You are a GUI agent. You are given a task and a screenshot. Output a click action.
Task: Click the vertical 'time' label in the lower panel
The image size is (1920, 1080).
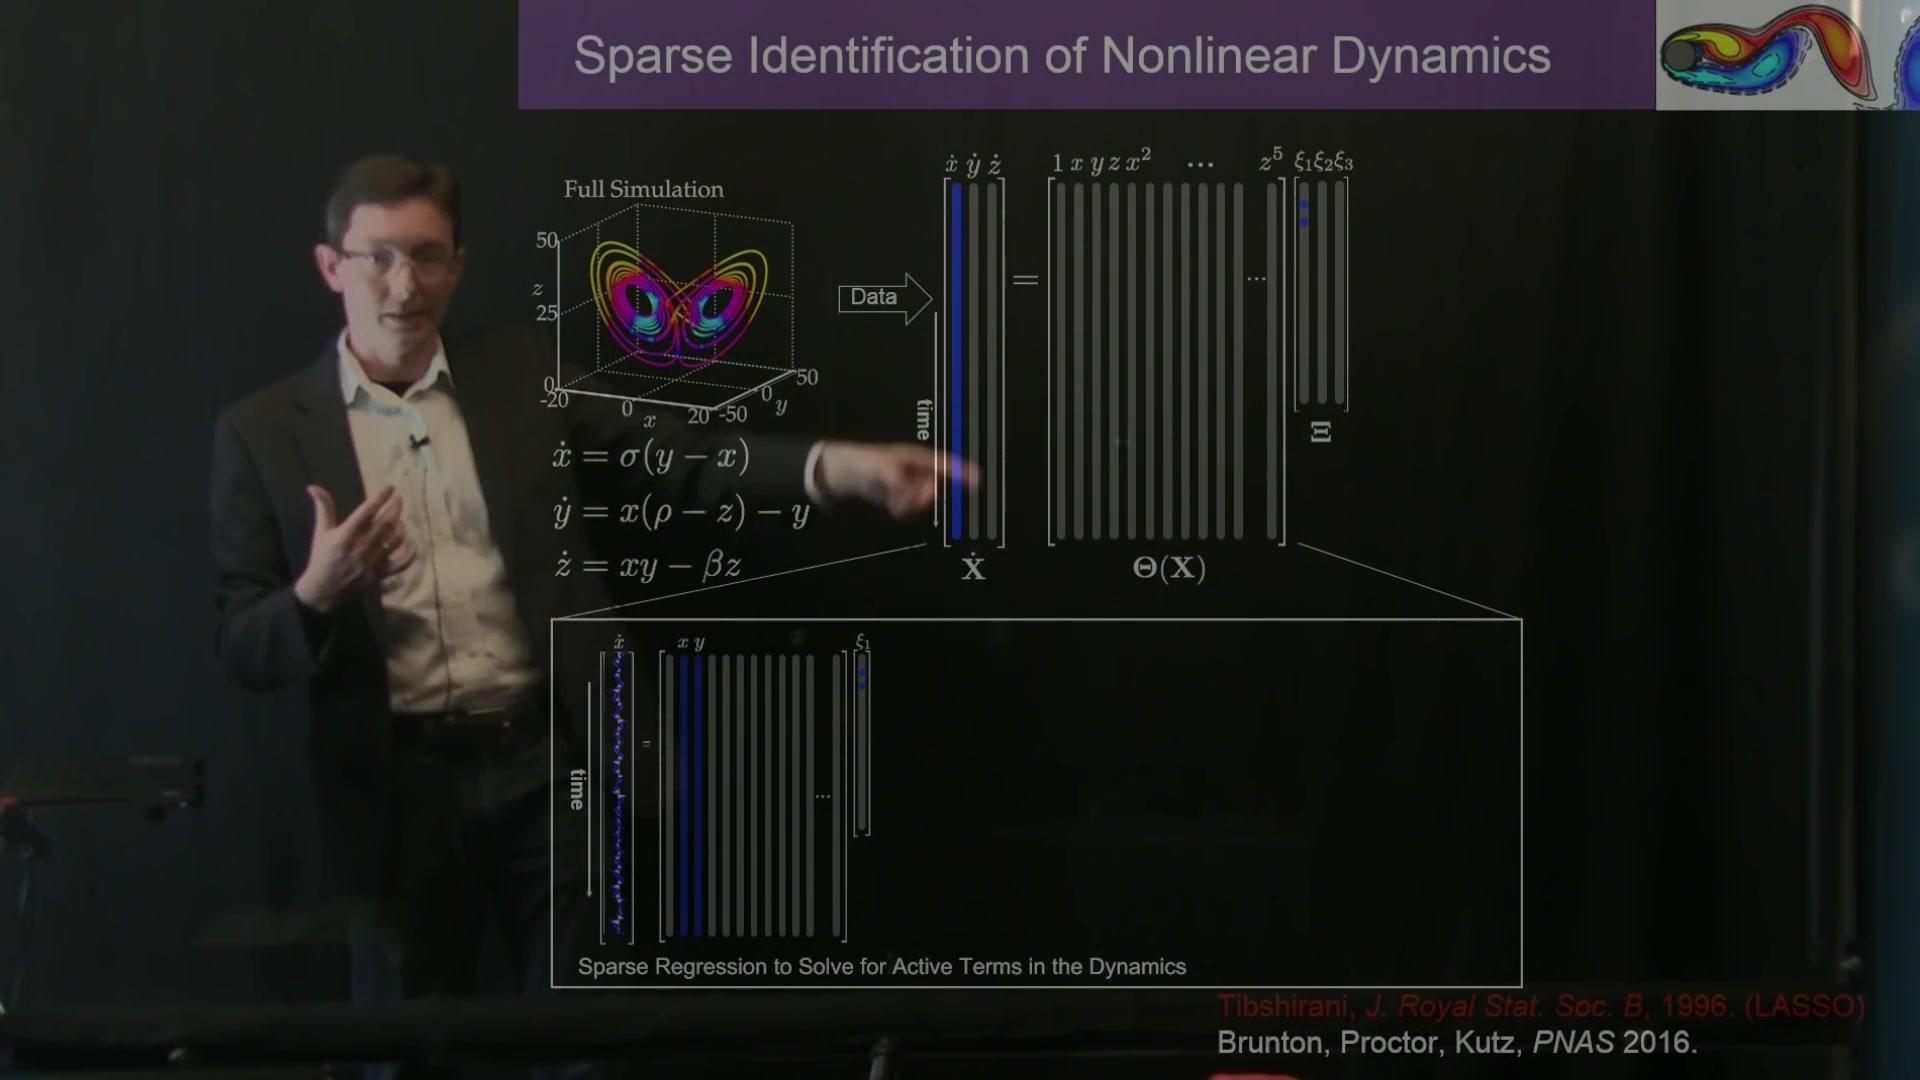tap(577, 789)
